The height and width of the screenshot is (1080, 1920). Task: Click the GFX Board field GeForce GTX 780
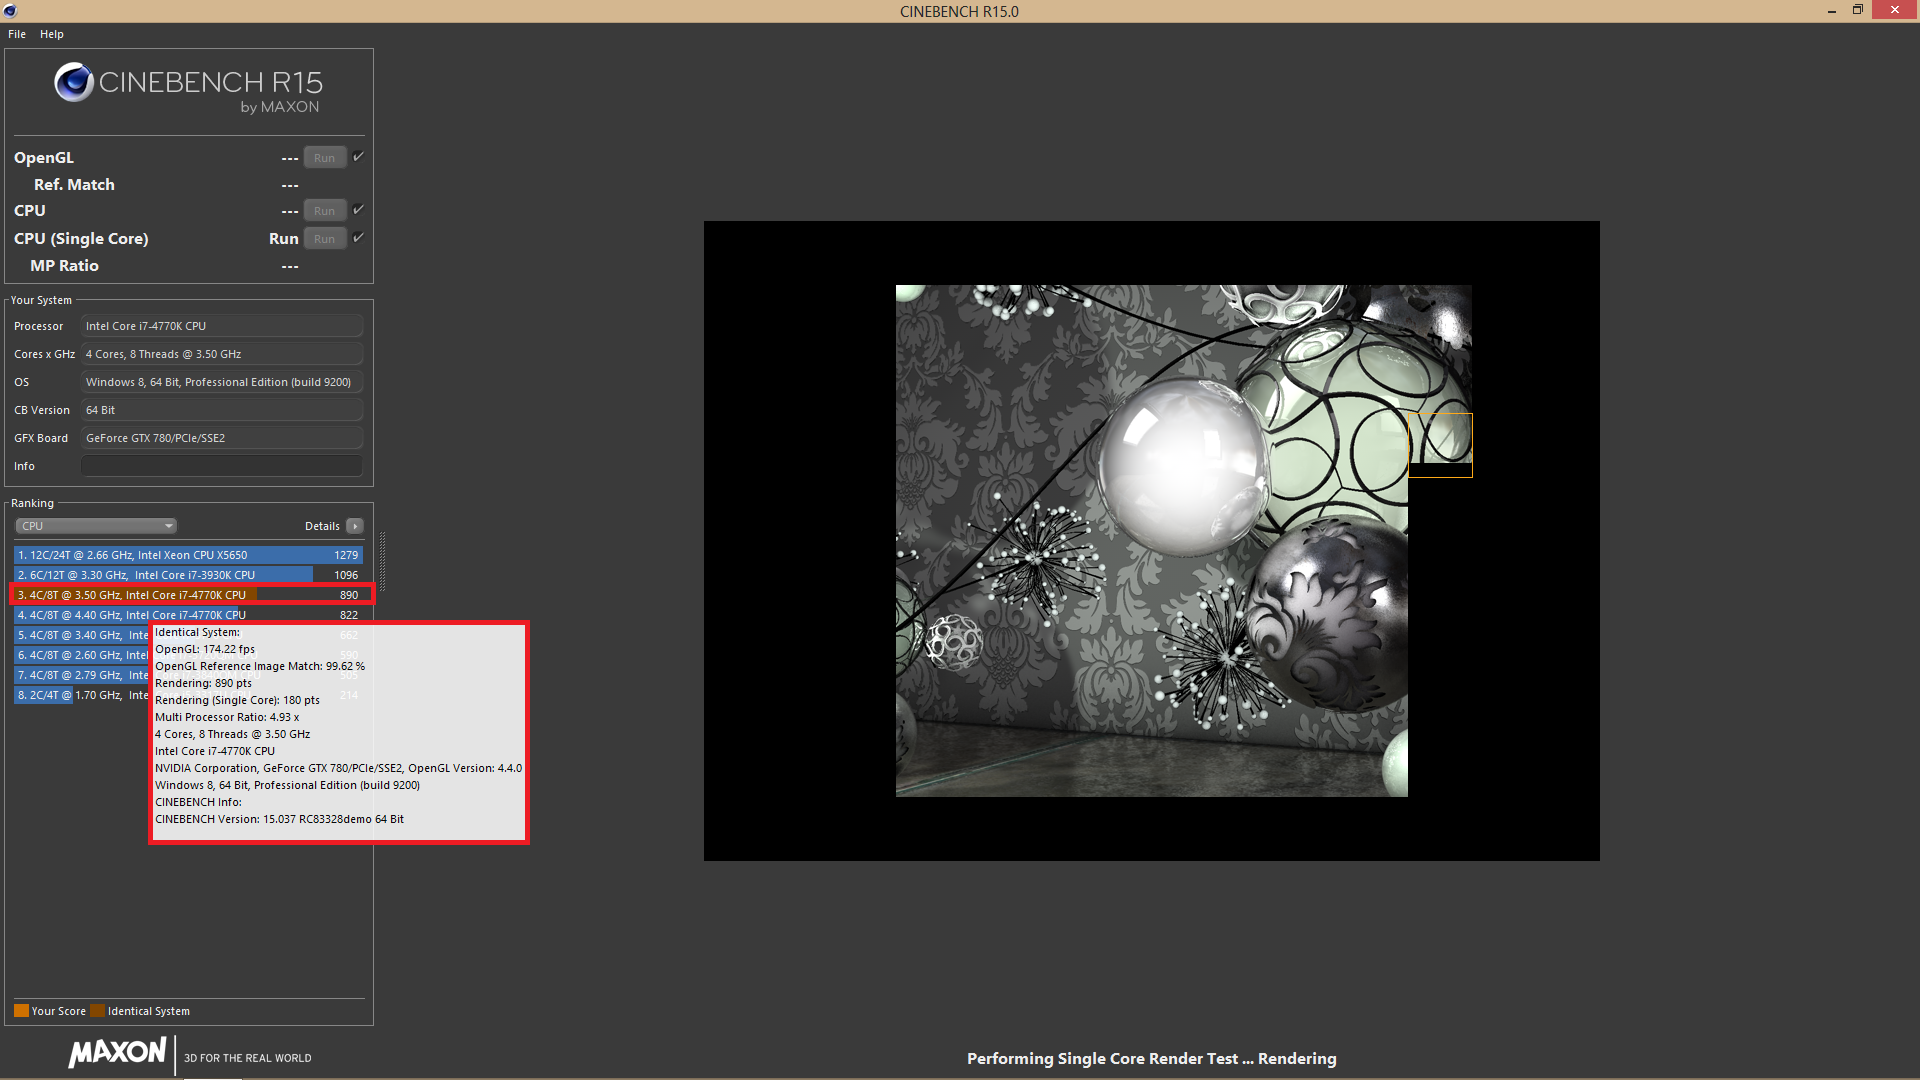click(222, 438)
